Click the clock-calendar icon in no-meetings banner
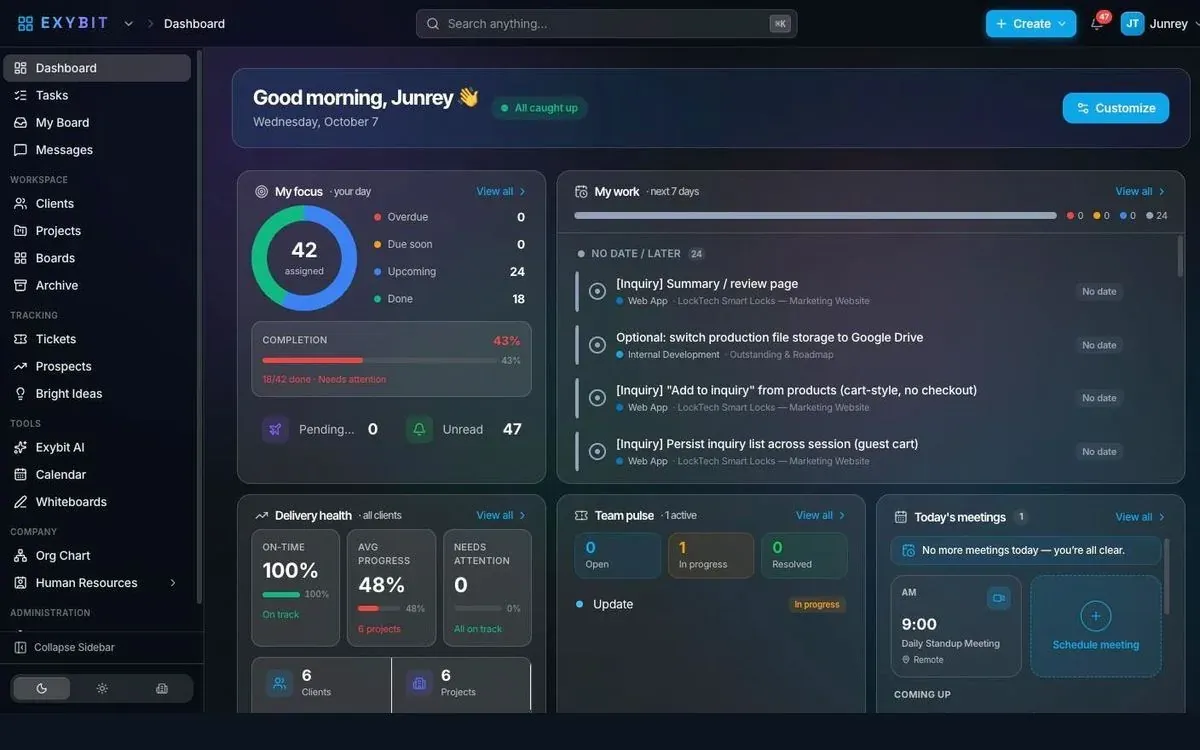This screenshot has height=750, width=1200. pos(908,550)
